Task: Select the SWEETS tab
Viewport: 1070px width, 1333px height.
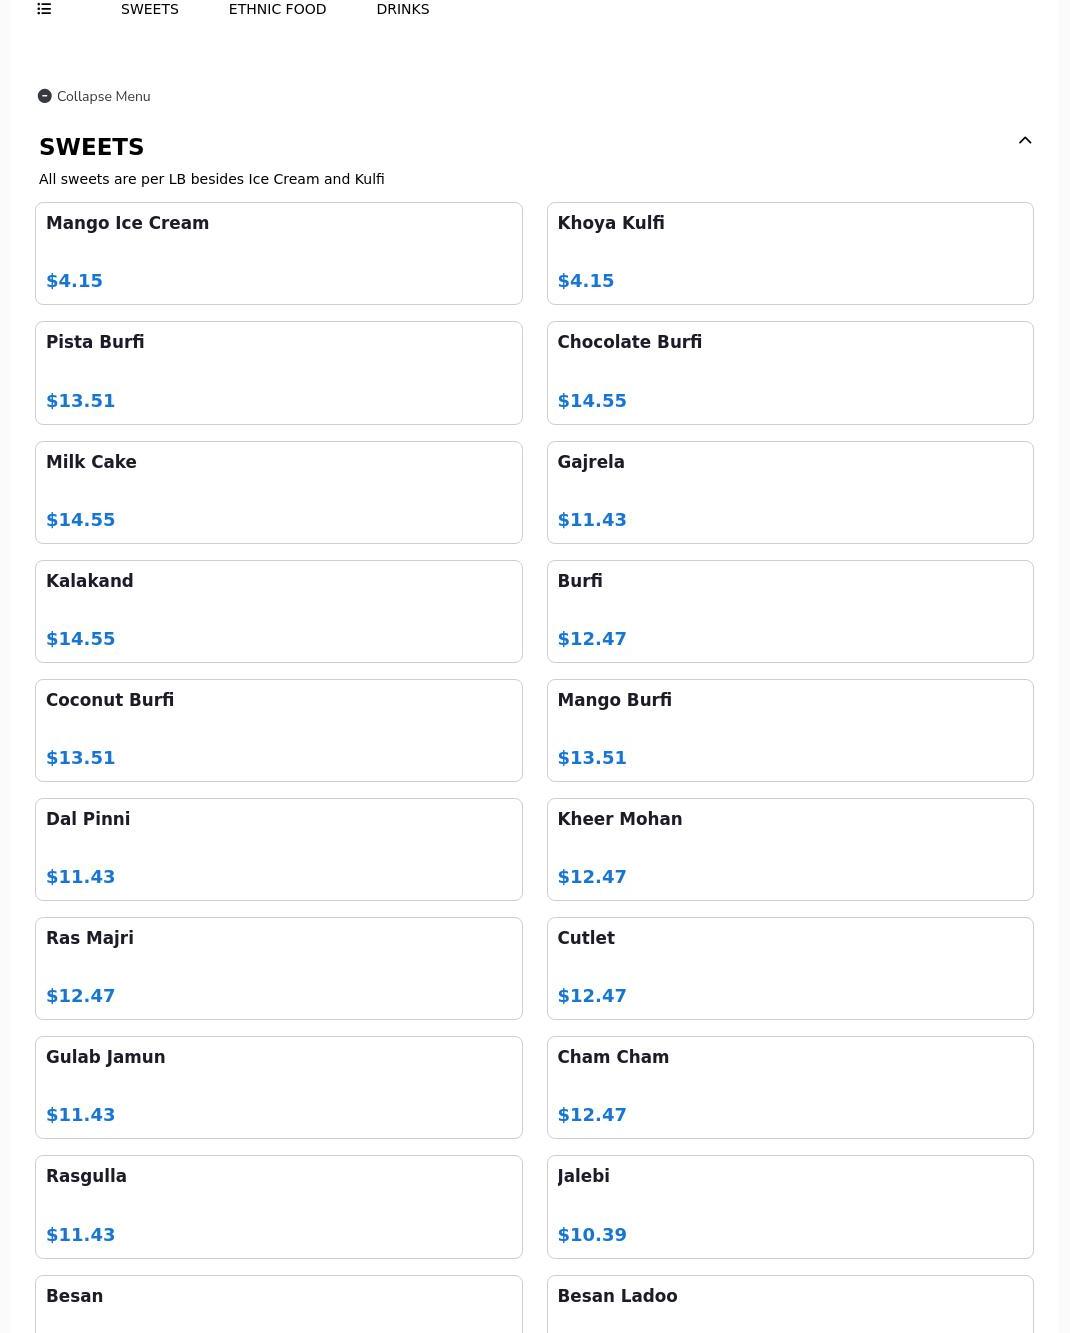Action: click(x=150, y=9)
